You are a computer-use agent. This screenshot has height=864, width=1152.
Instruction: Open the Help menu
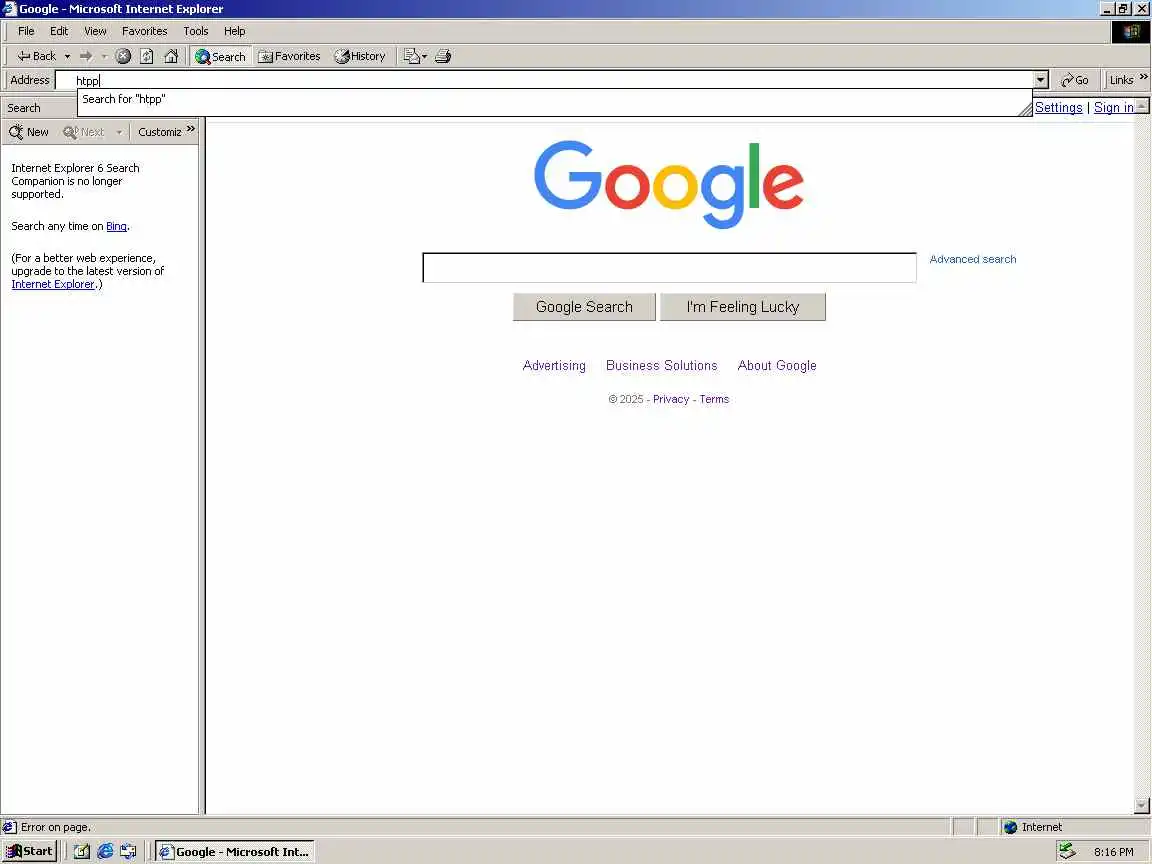pyautogui.click(x=234, y=31)
